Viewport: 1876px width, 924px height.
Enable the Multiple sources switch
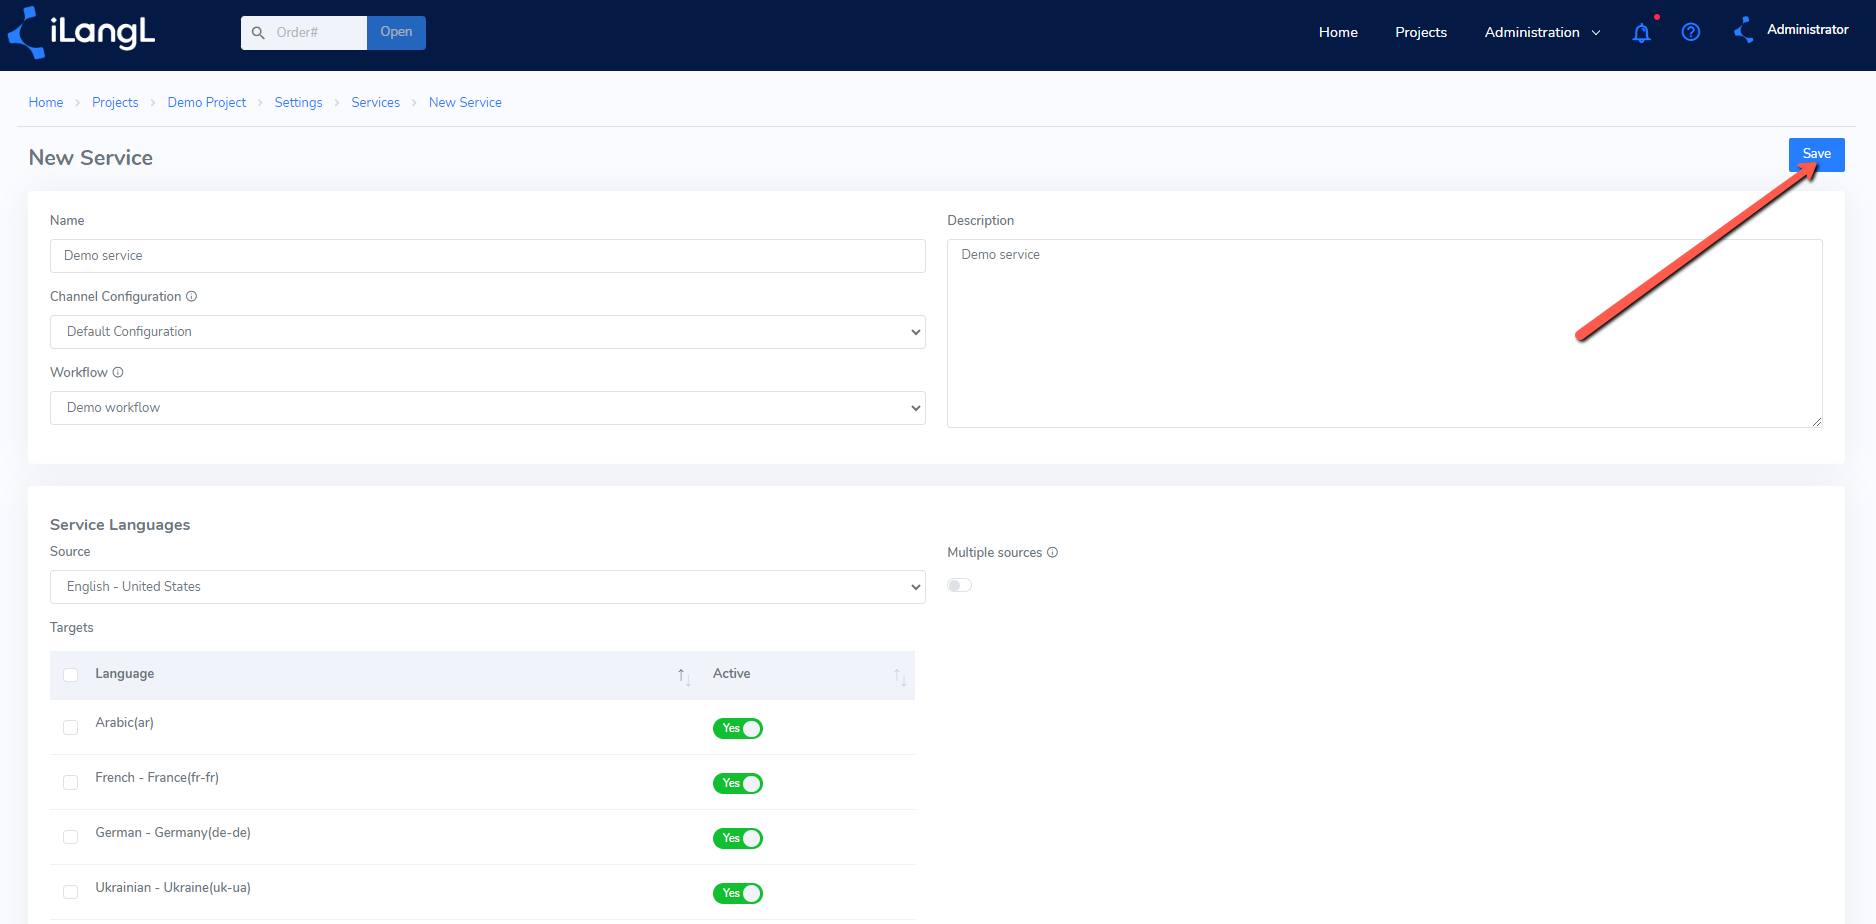tap(959, 585)
